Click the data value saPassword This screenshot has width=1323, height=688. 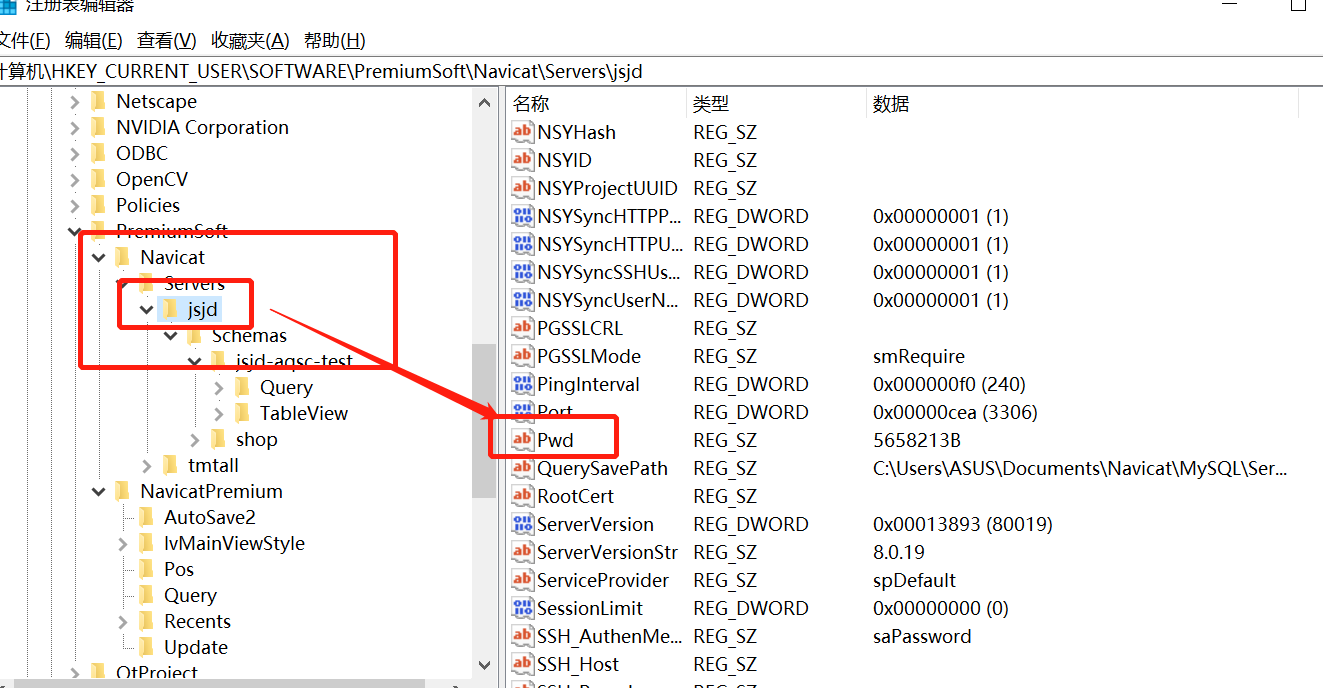pyautogui.click(x=922, y=636)
